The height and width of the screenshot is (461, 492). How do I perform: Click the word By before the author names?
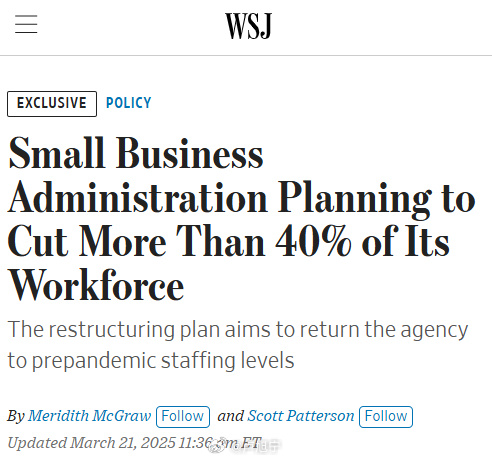pyautogui.click(x=16, y=416)
